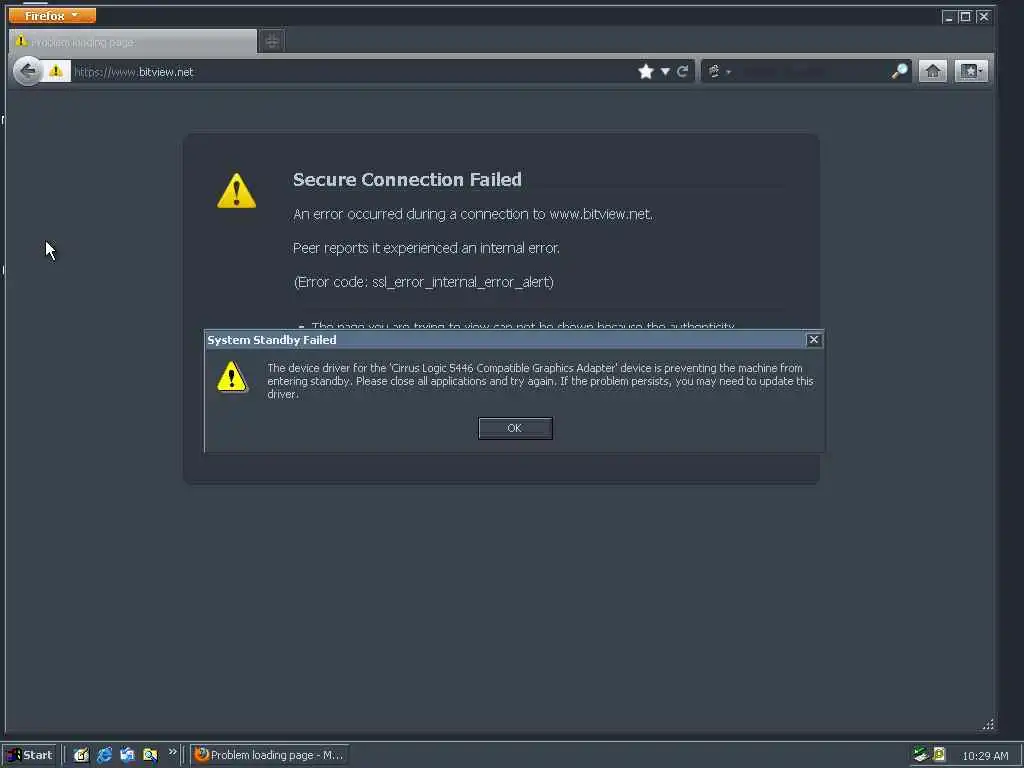1024x768 pixels.
Task: Launch Outlook Express from quick launch
Action: click(x=127, y=755)
